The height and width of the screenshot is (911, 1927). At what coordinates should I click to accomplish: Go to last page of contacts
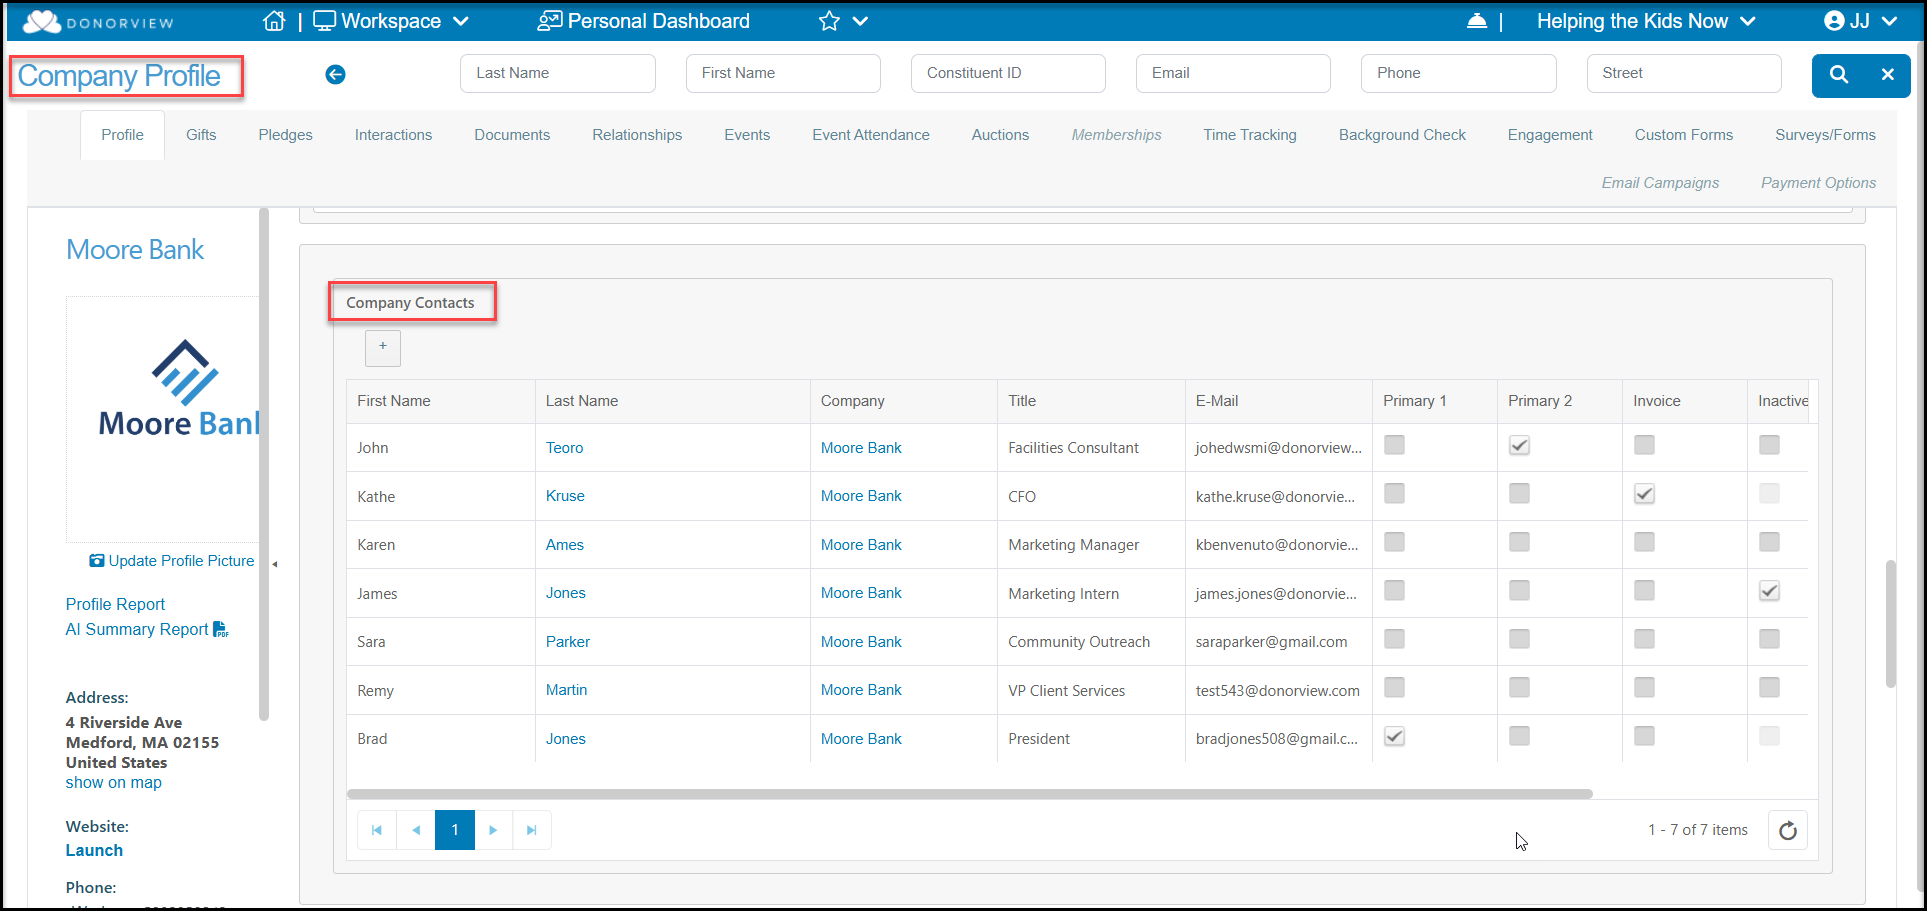click(532, 830)
